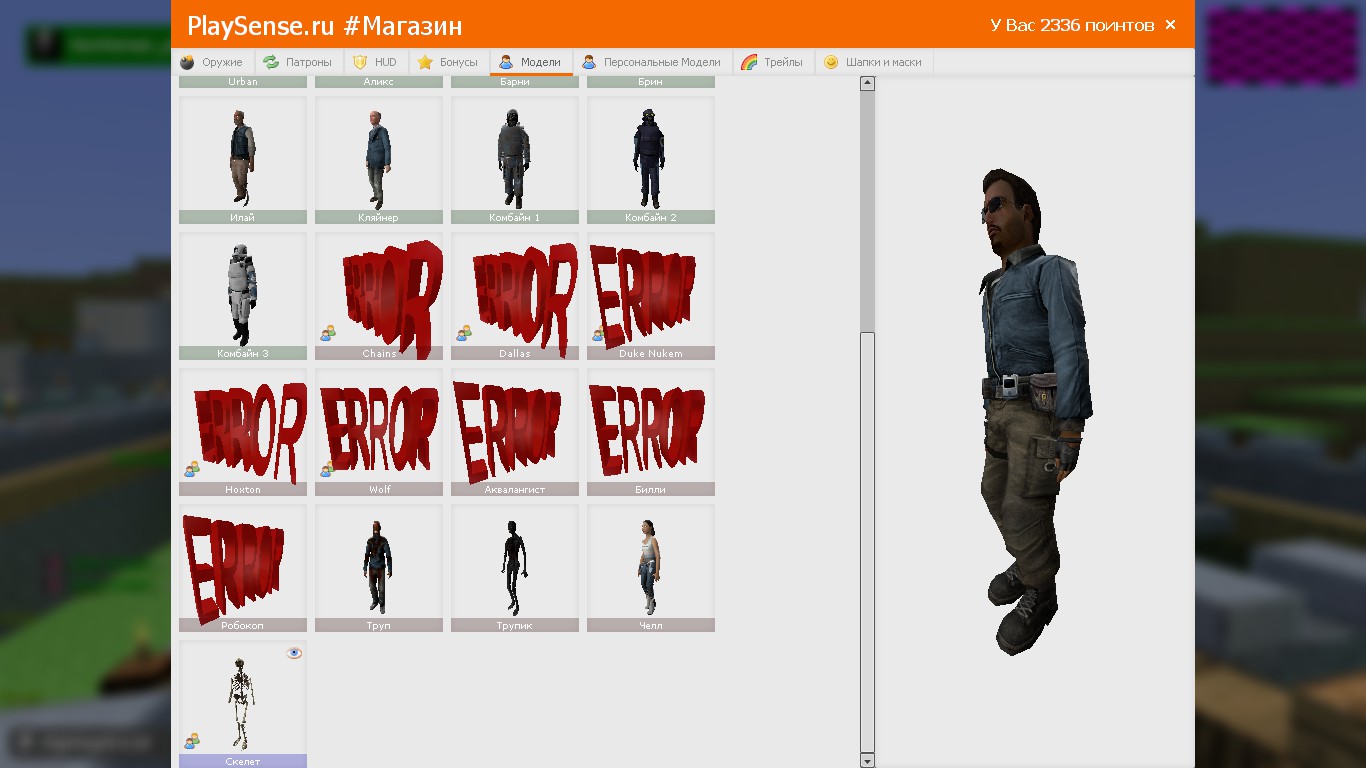Choose the Hoxton model card
Viewport: 1366px width, 768px height.
click(x=243, y=432)
